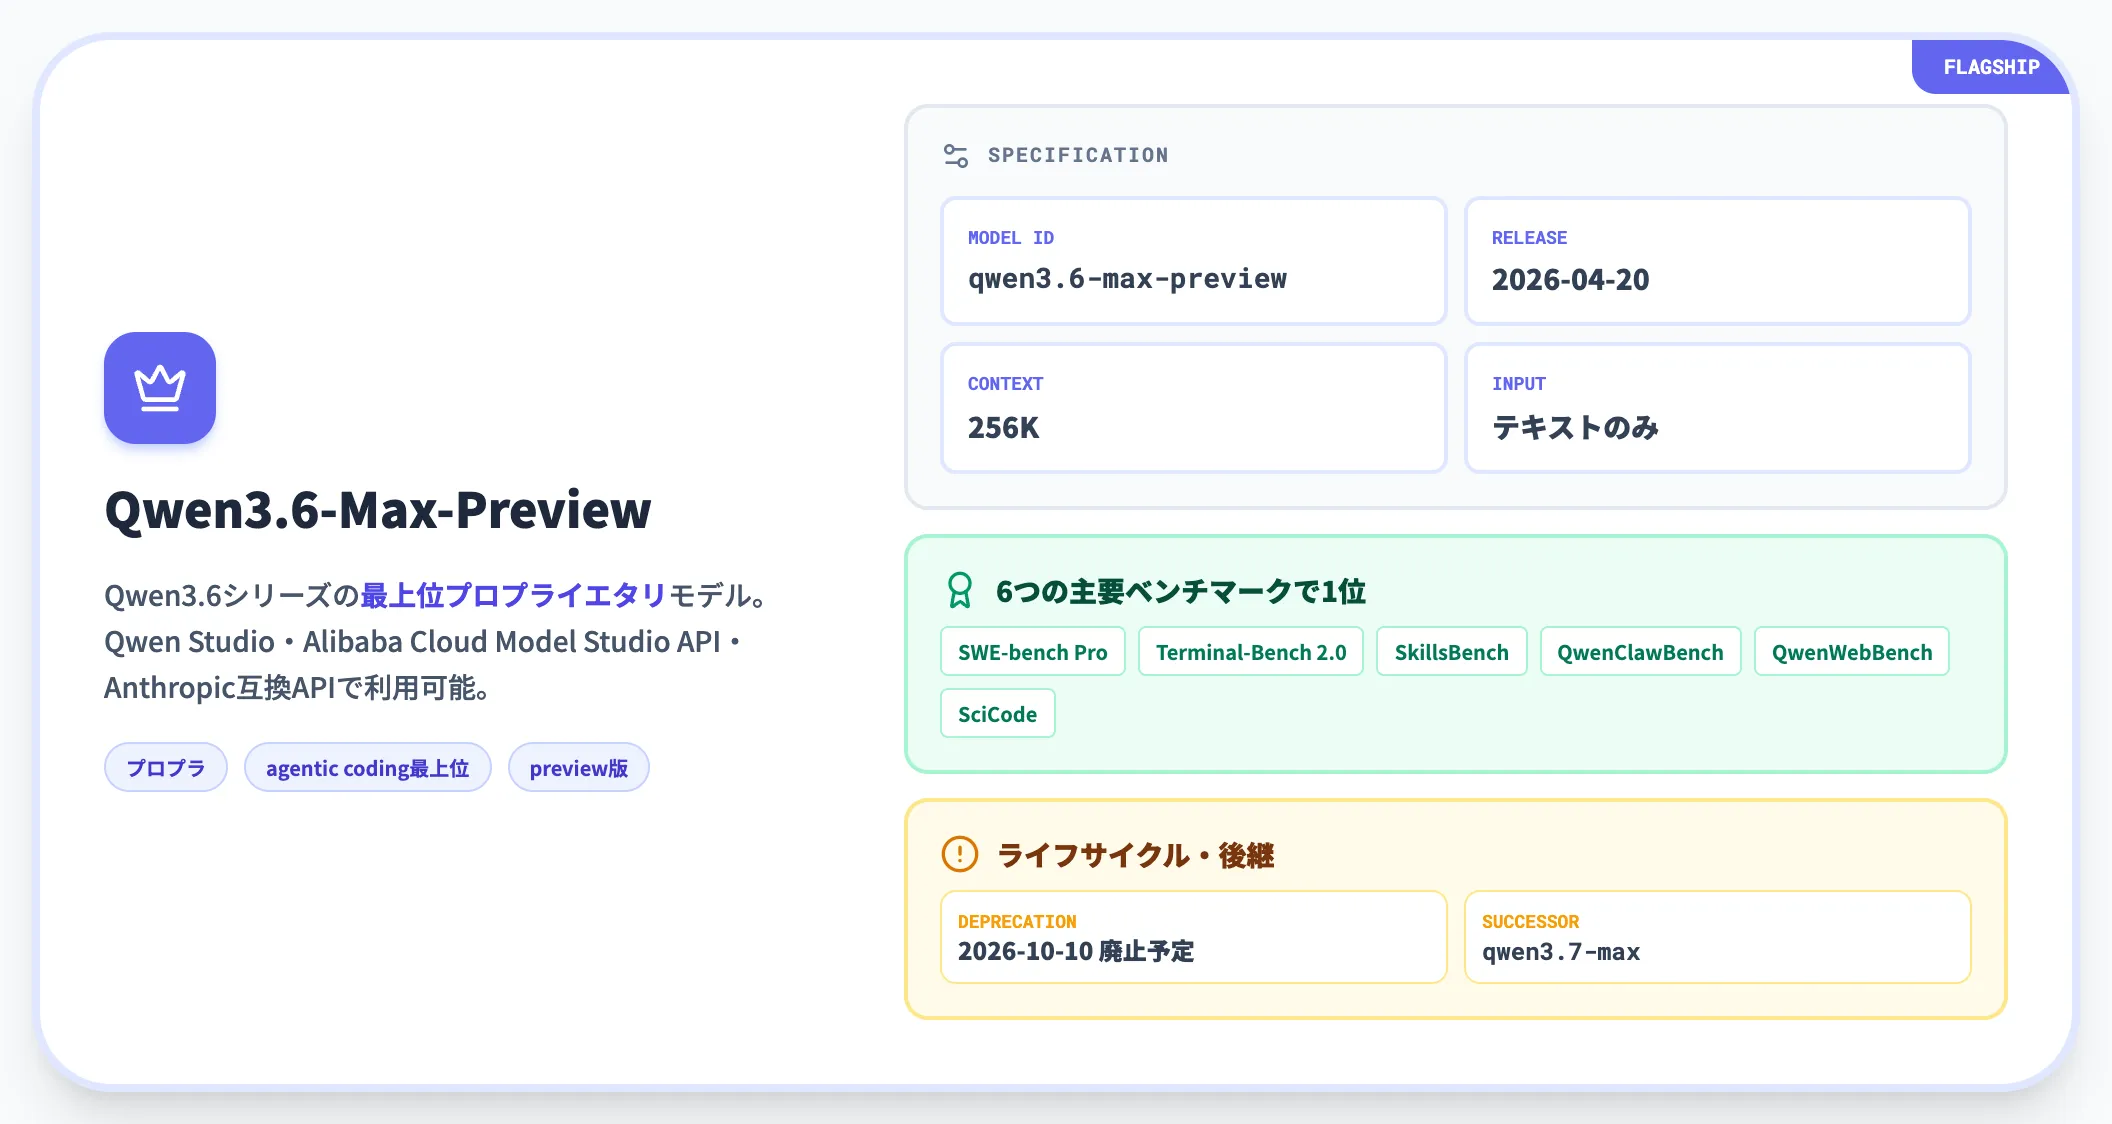Click the SUCCESSOR label
This screenshot has height=1124, width=2112.
(x=1530, y=921)
